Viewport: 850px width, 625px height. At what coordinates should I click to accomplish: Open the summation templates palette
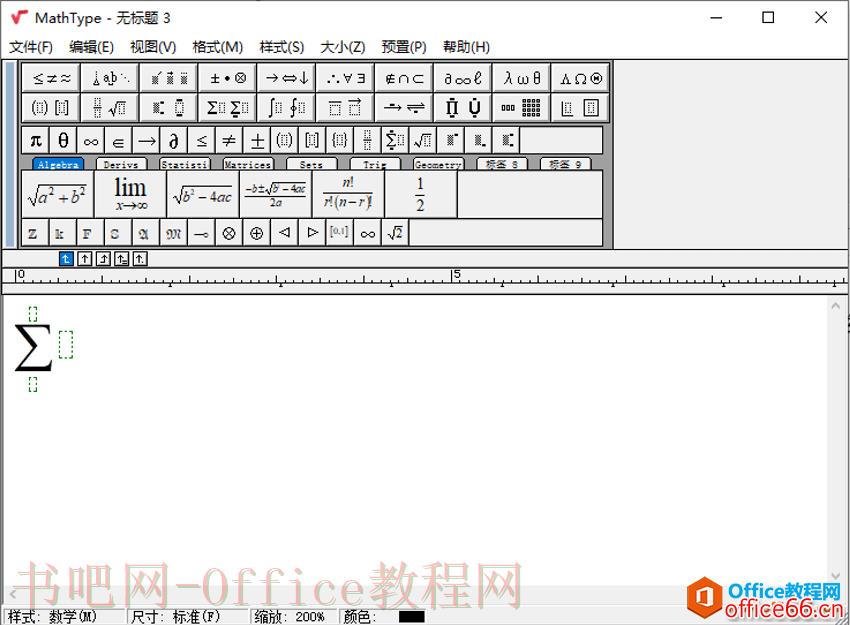click(x=228, y=107)
